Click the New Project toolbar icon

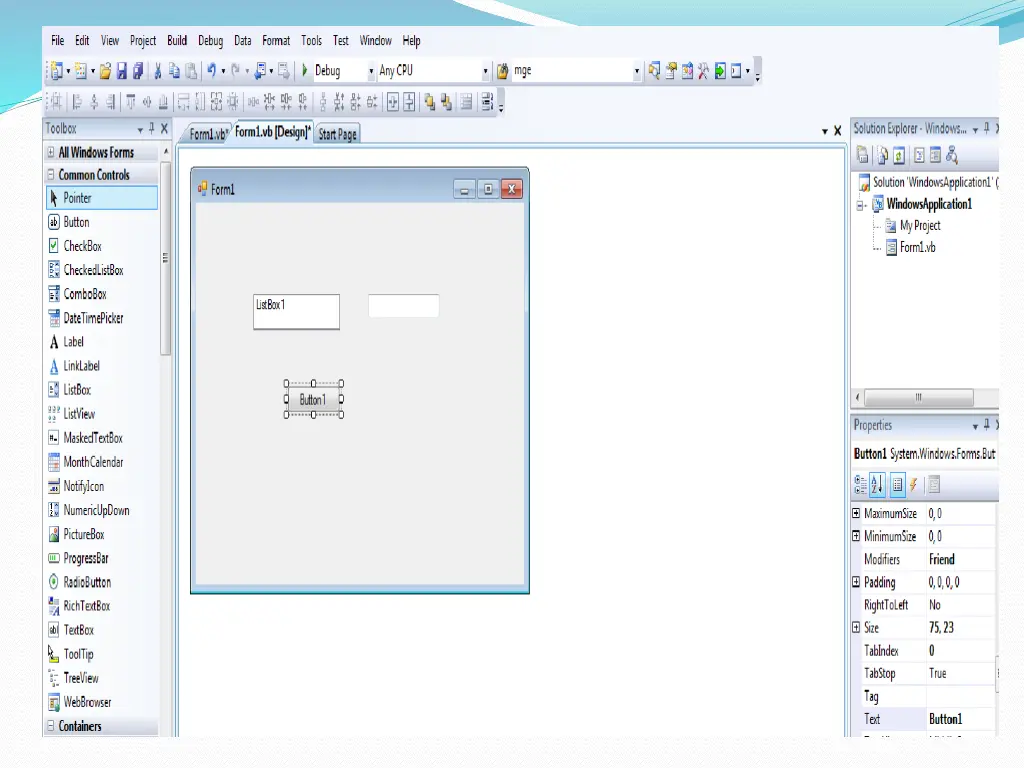(57, 71)
